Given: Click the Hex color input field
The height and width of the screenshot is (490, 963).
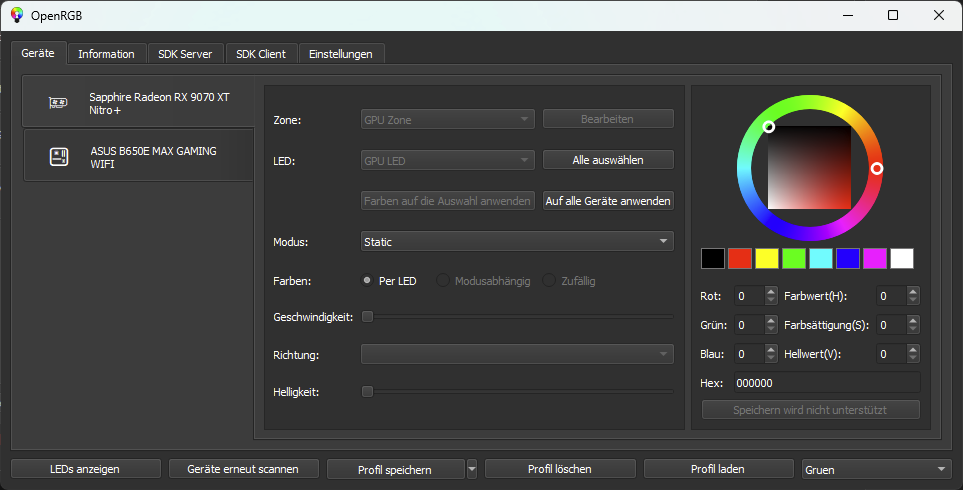Looking at the screenshot, I should (x=827, y=383).
